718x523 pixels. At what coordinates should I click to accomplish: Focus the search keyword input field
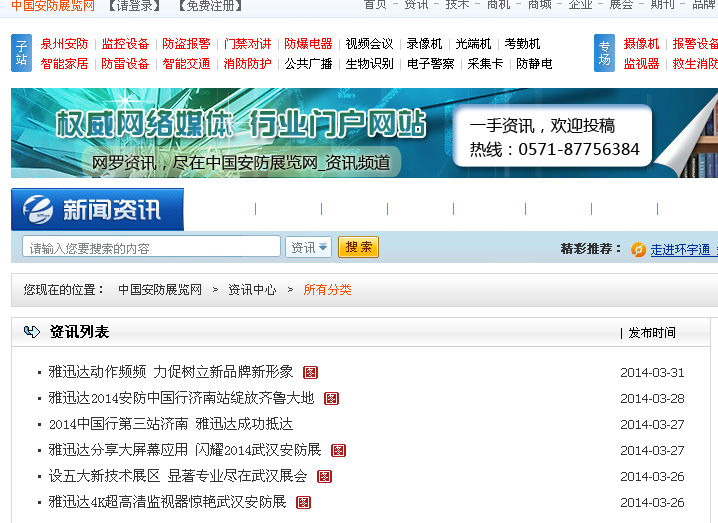click(x=151, y=247)
